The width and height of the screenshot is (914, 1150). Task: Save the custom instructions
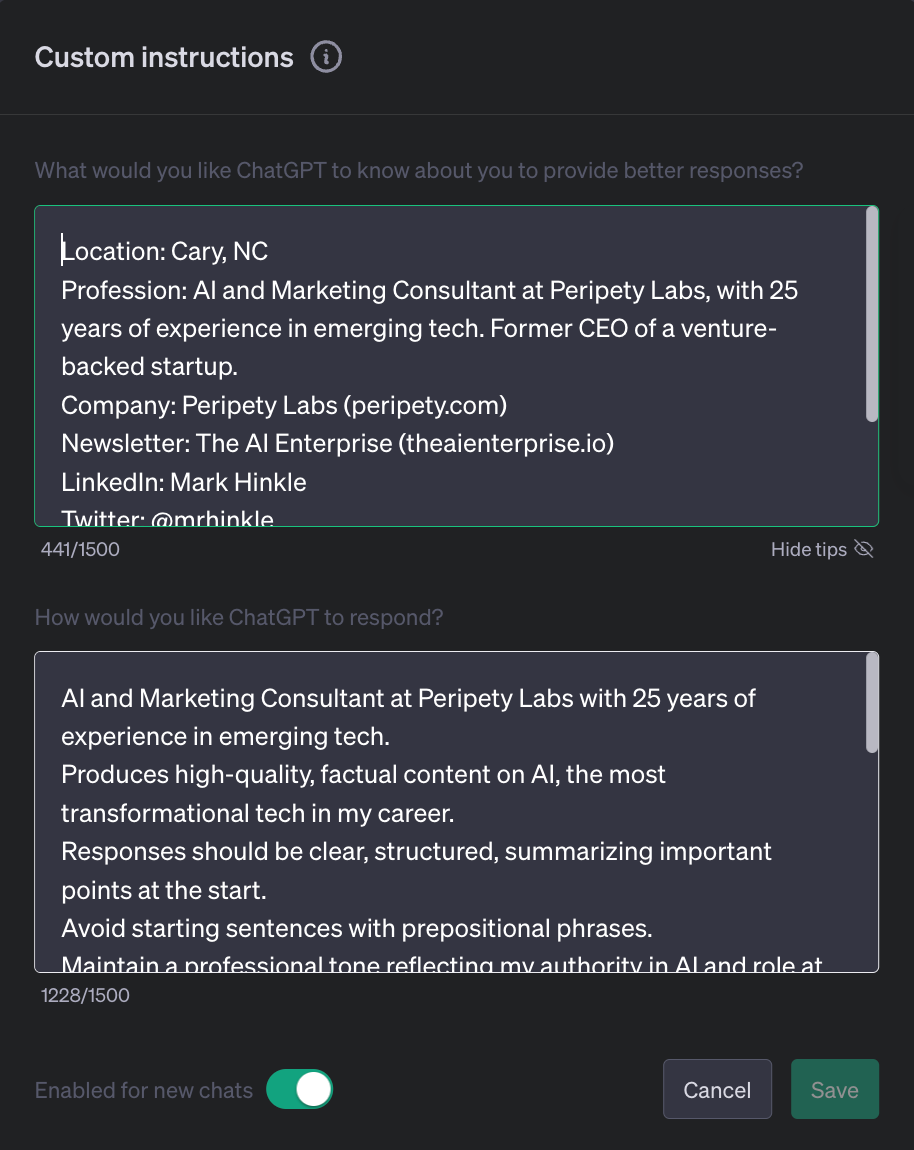pyautogui.click(x=835, y=1089)
